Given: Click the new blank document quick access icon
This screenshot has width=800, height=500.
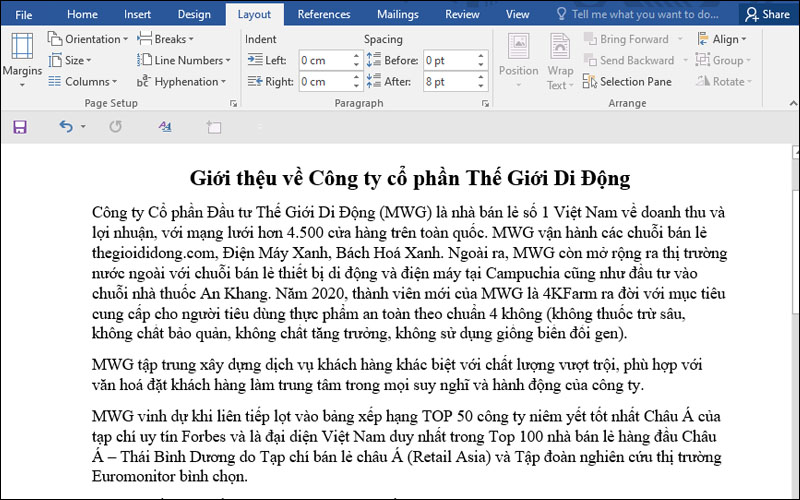Looking at the screenshot, I should 214,127.
